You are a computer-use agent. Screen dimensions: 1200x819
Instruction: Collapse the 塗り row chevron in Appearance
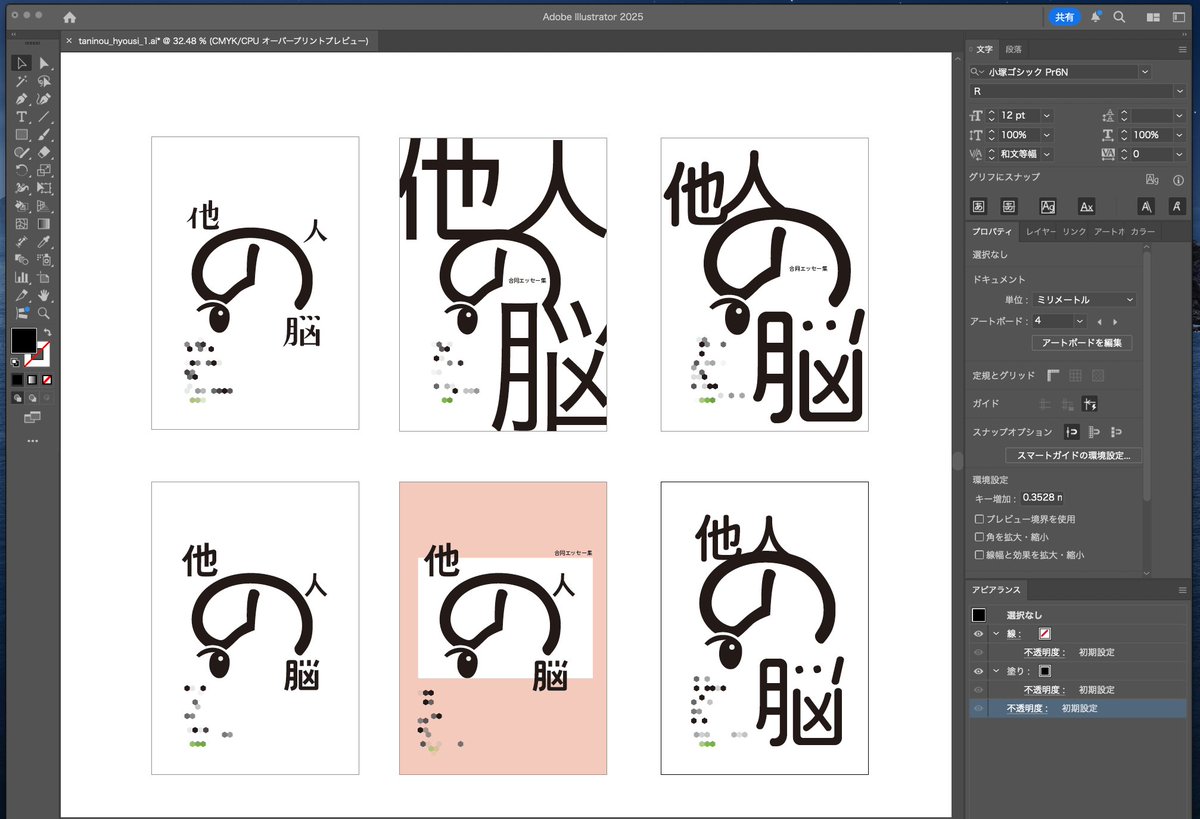pyautogui.click(x=996, y=671)
